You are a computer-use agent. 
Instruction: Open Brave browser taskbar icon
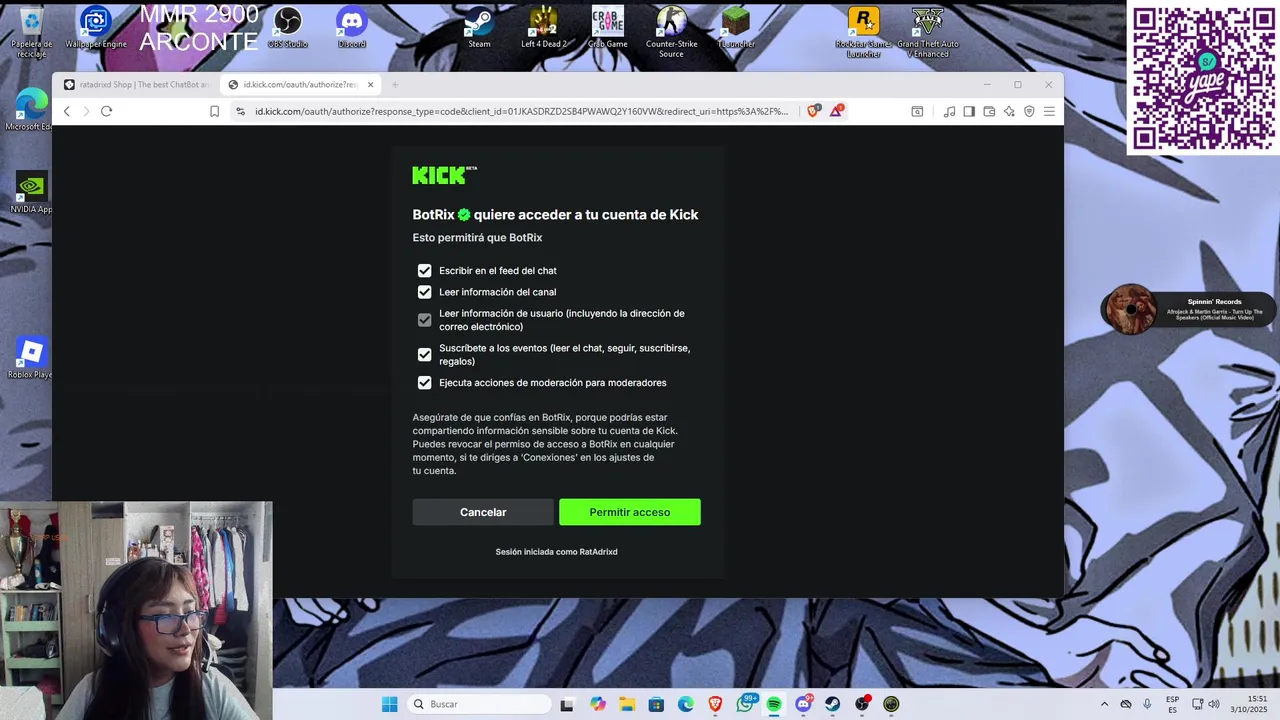click(715, 704)
